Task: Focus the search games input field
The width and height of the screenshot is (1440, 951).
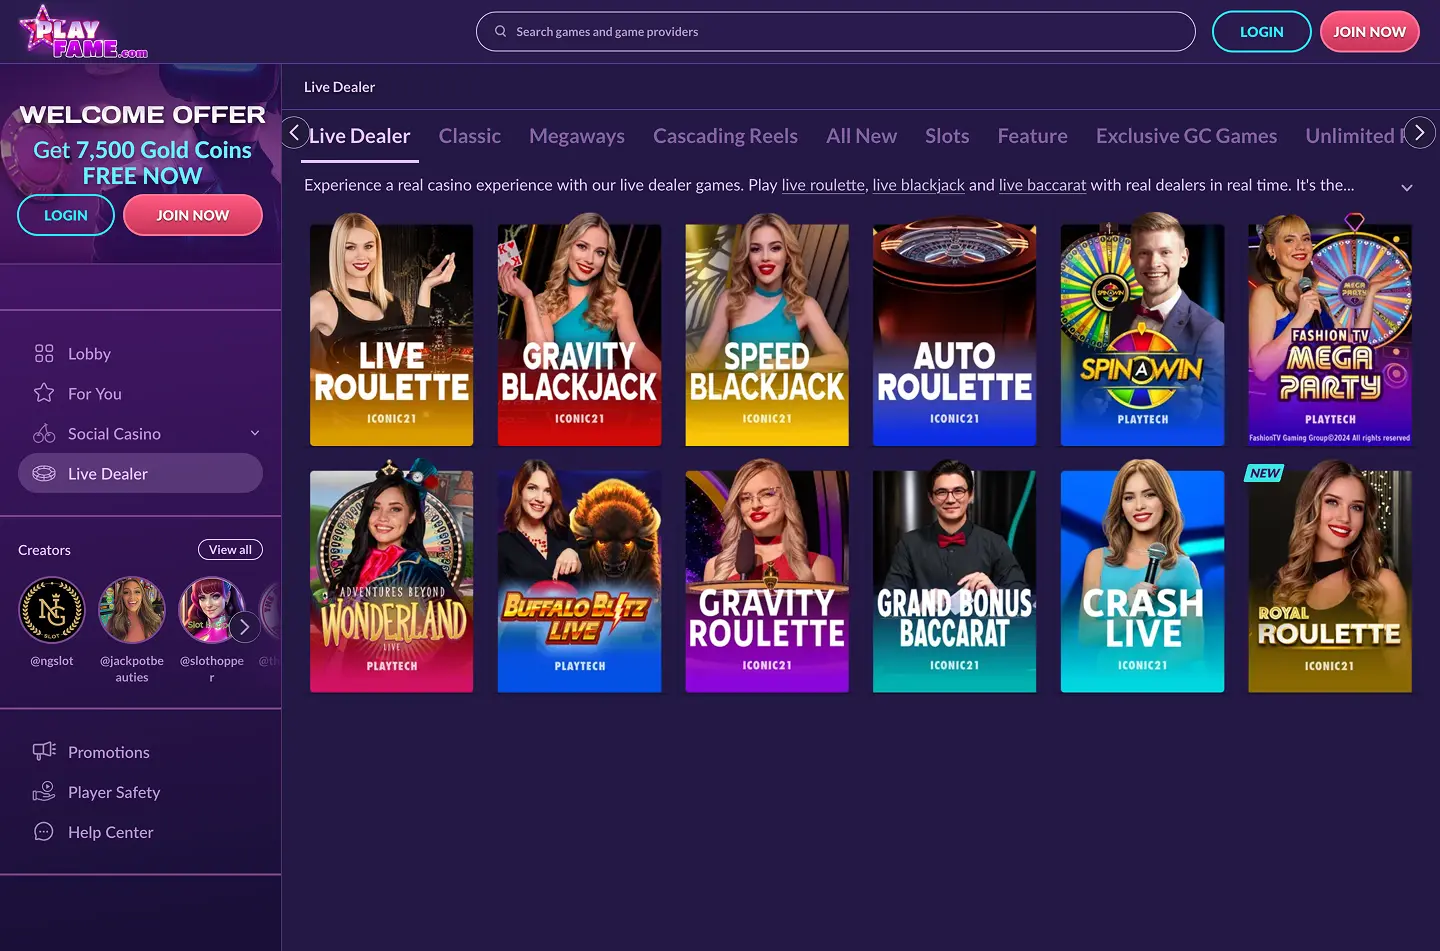Action: pyautogui.click(x=835, y=31)
